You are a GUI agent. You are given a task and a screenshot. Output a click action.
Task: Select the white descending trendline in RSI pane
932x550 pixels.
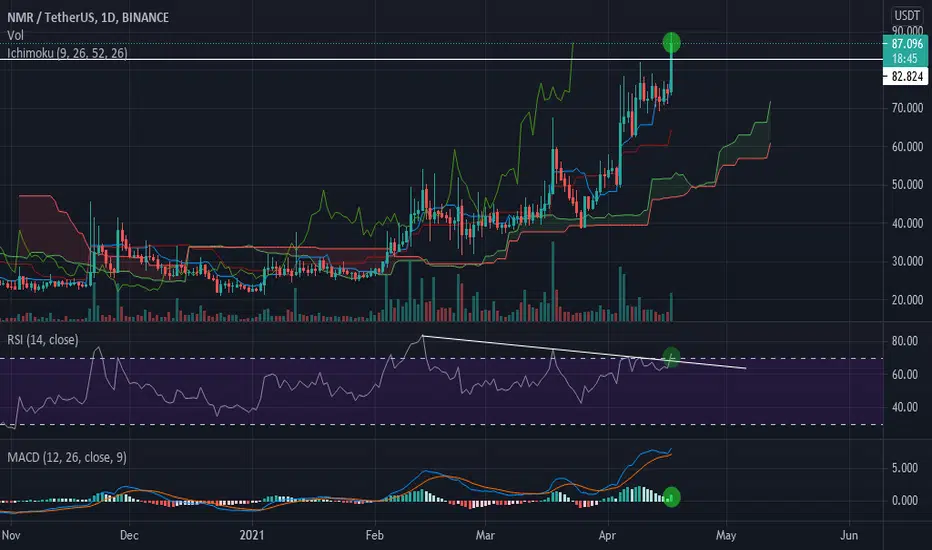(x=584, y=352)
